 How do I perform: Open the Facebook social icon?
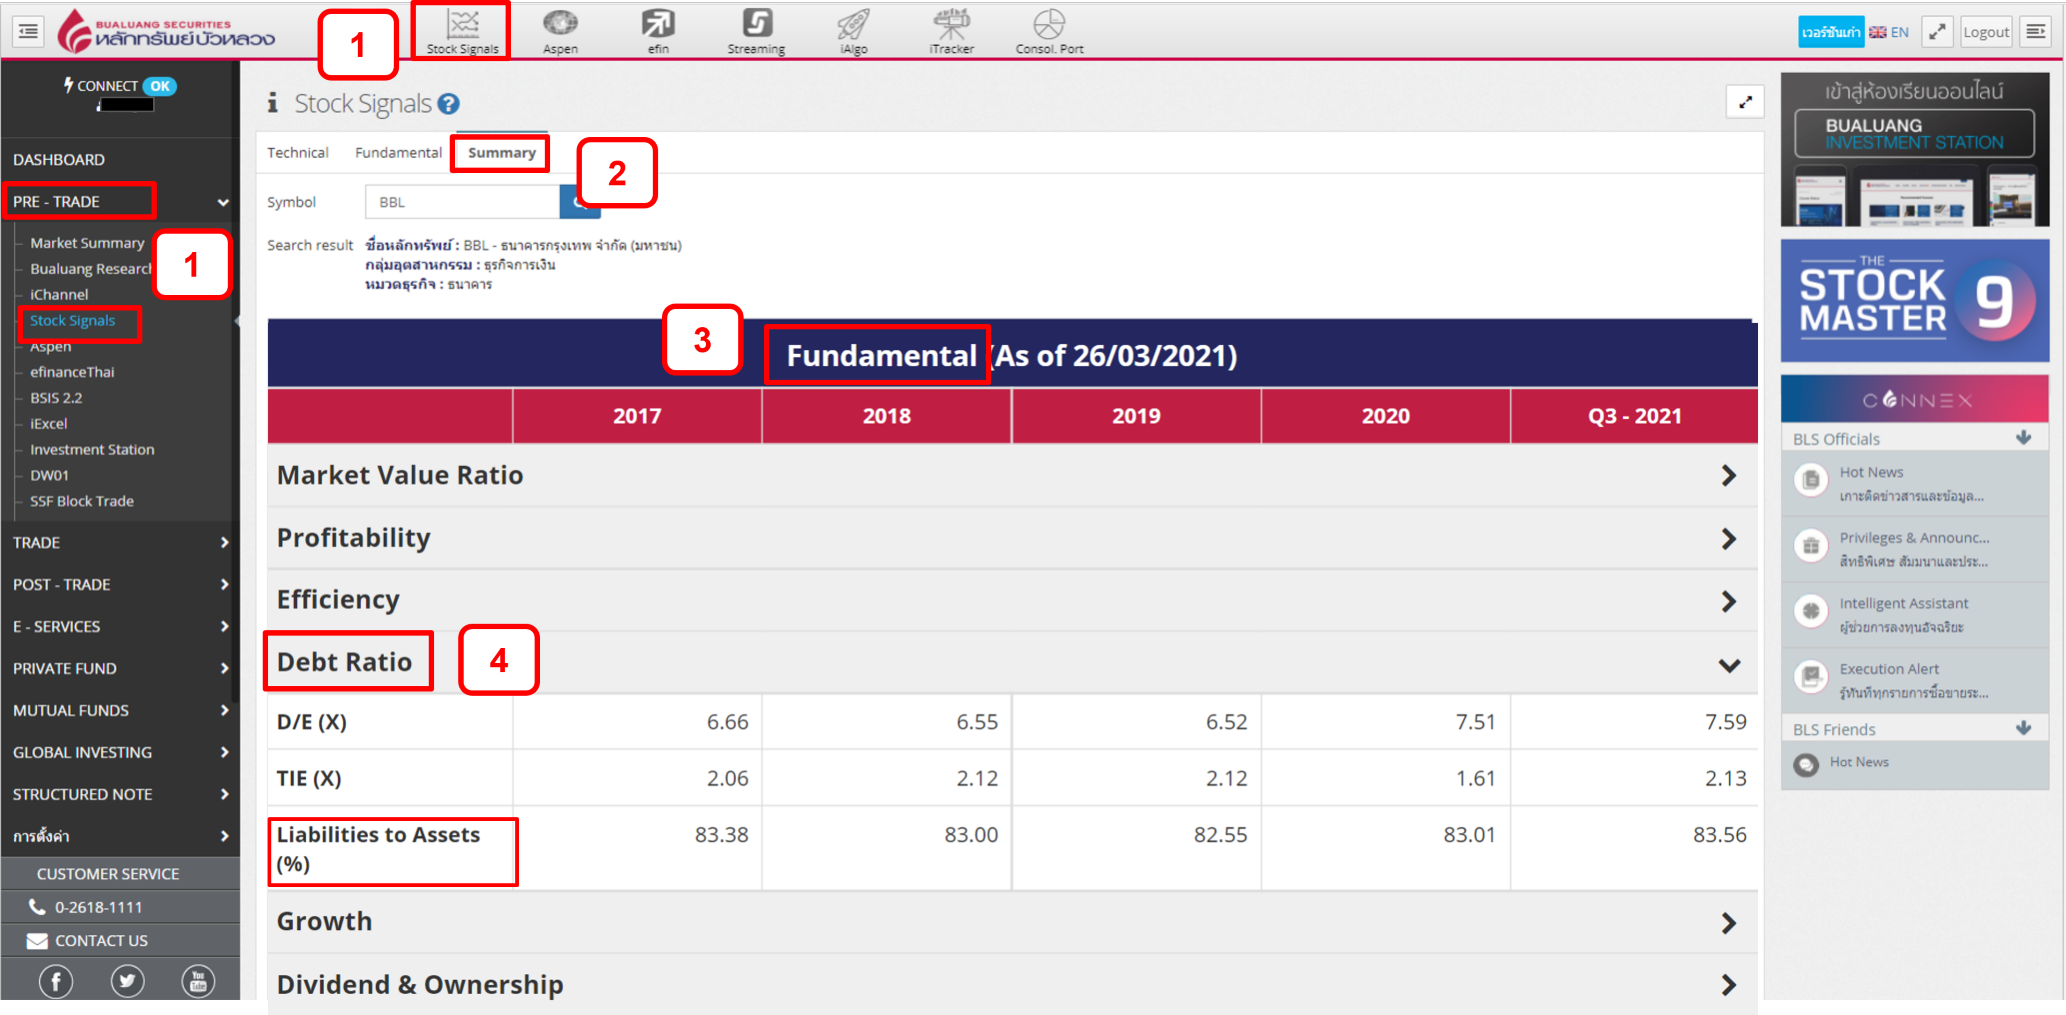(56, 982)
